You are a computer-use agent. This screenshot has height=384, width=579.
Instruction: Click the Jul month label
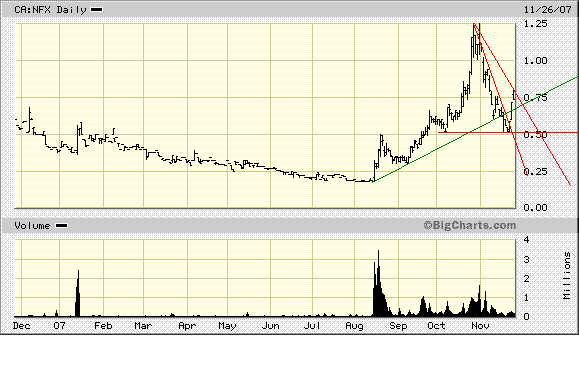point(312,326)
